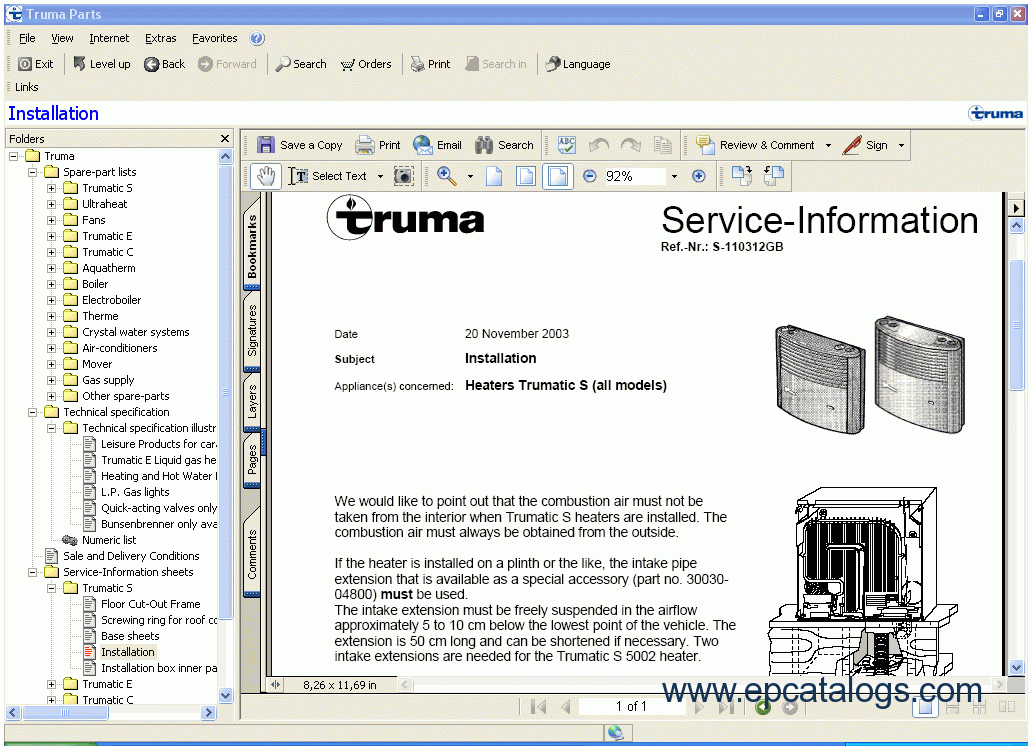
Task: Decrease zoom with minus button
Action: [x=590, y=176]
